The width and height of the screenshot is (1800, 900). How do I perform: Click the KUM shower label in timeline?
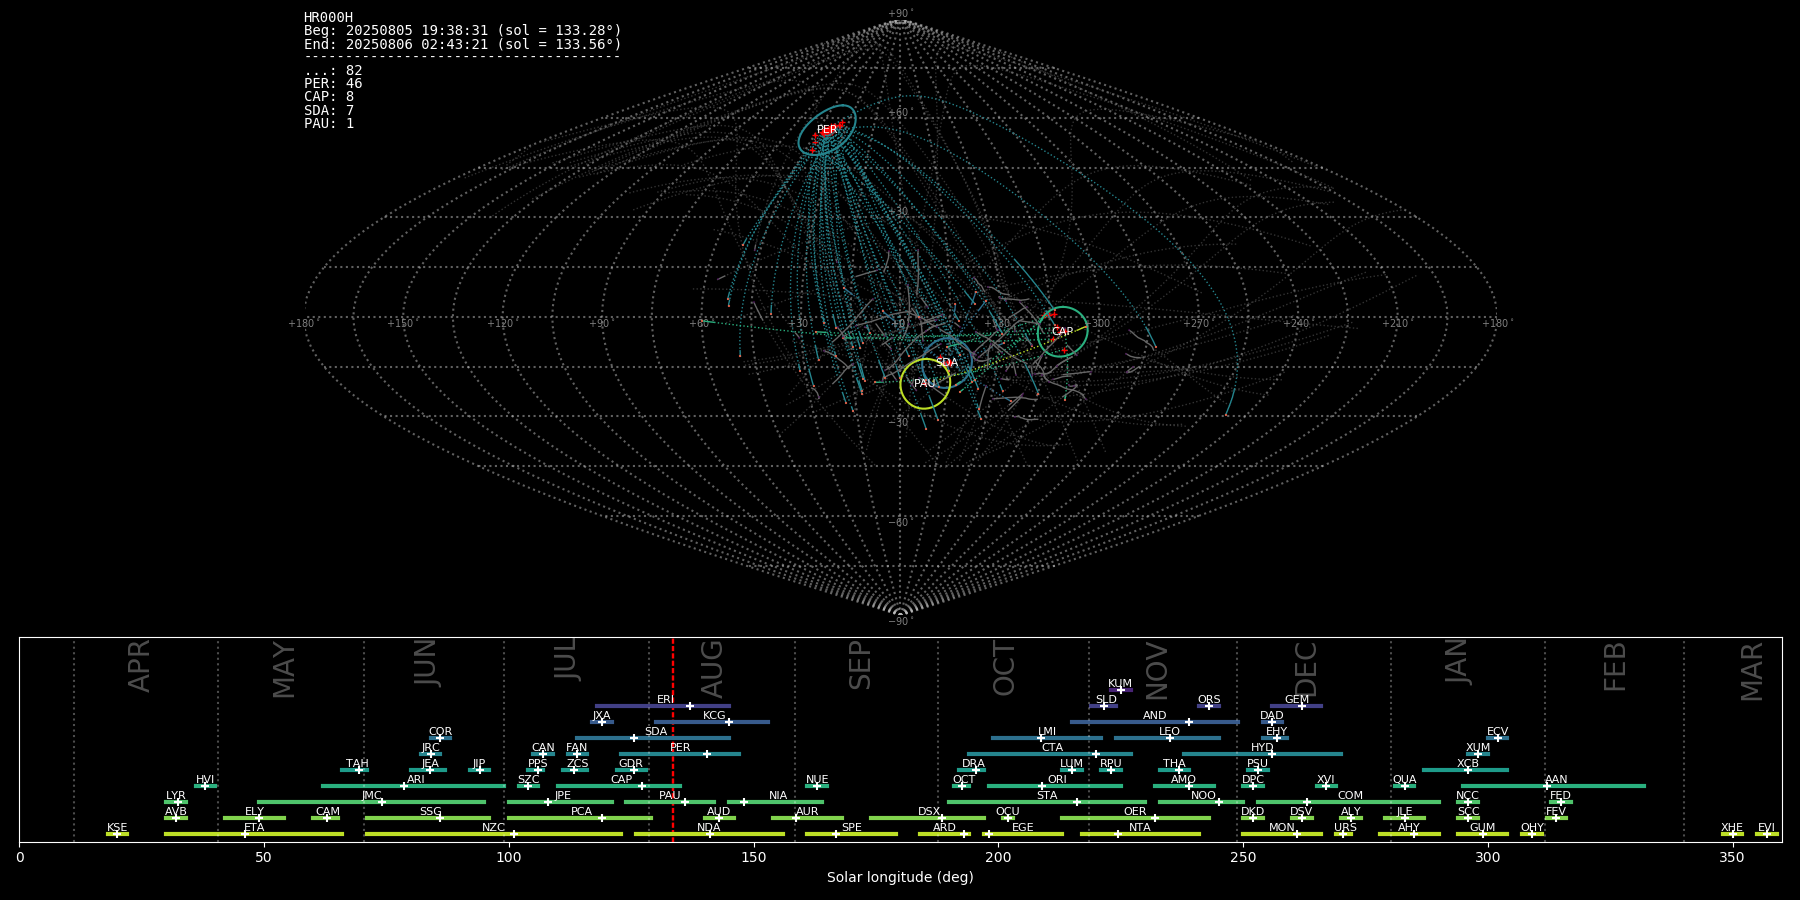click(x=1120, y=684)
